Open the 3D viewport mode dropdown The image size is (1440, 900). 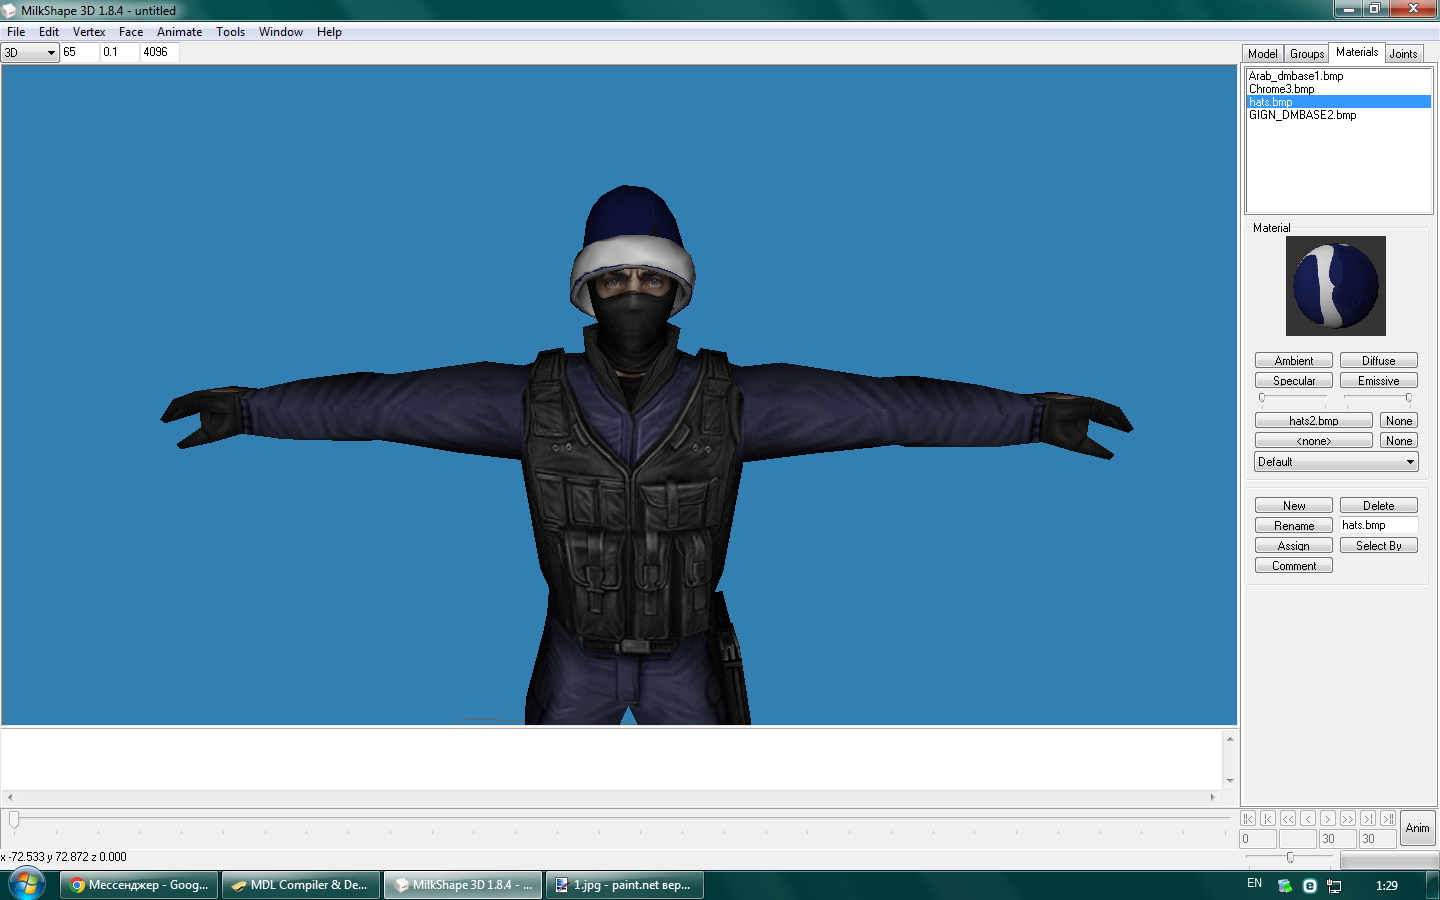point(30,53)
